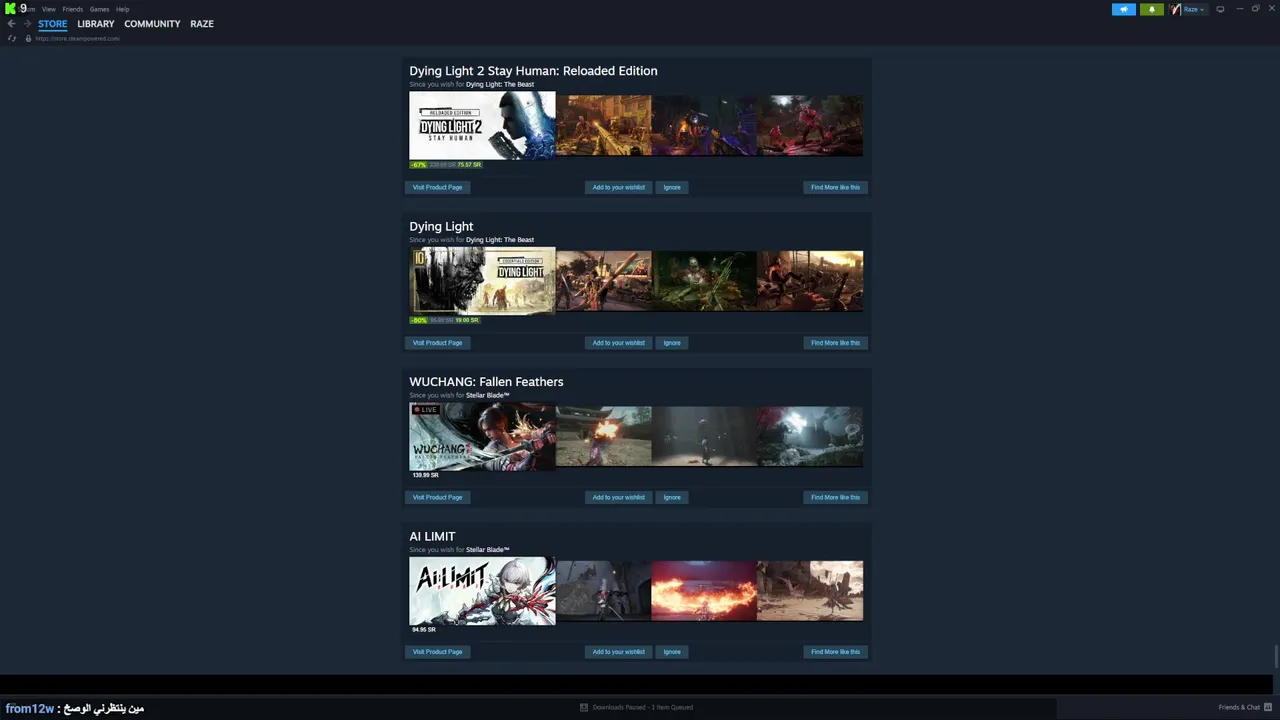Expand the Raze account dropdown

[x=1194, y=9]
